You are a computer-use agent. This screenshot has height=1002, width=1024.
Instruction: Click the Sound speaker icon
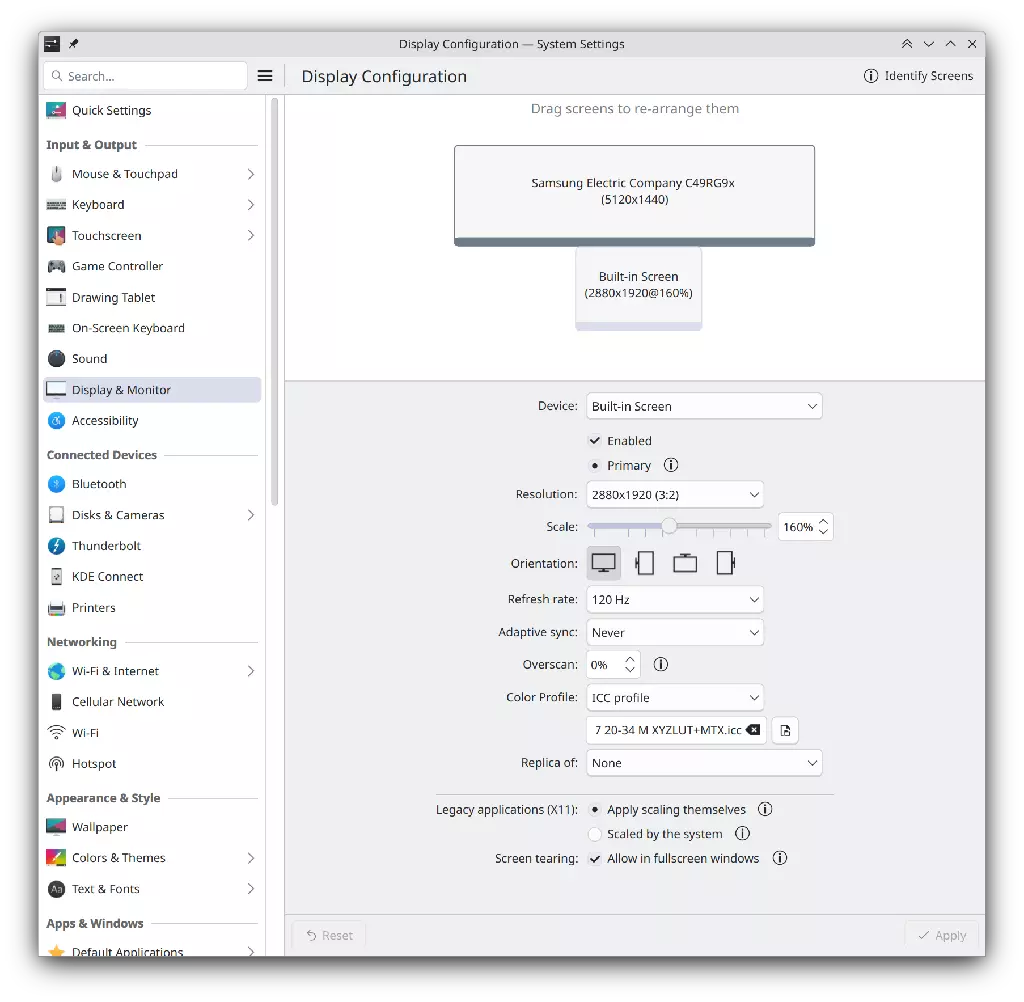click(57, 359)
